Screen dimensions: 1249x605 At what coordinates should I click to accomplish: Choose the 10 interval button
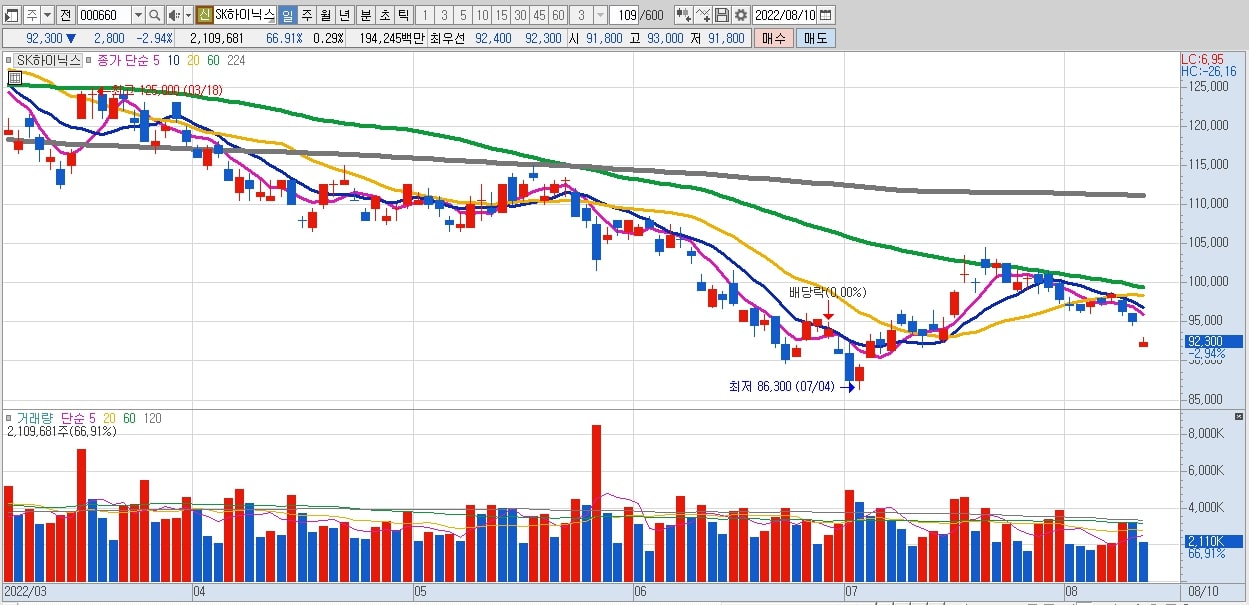tap(482, 15)
